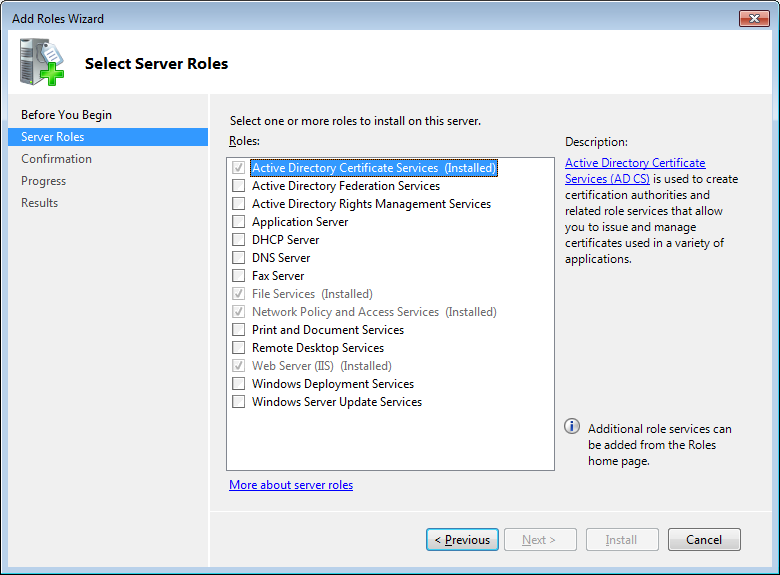Screen dimensions: 780x575
Task: Open More about server roles link
Action: [x=291, y=485]
